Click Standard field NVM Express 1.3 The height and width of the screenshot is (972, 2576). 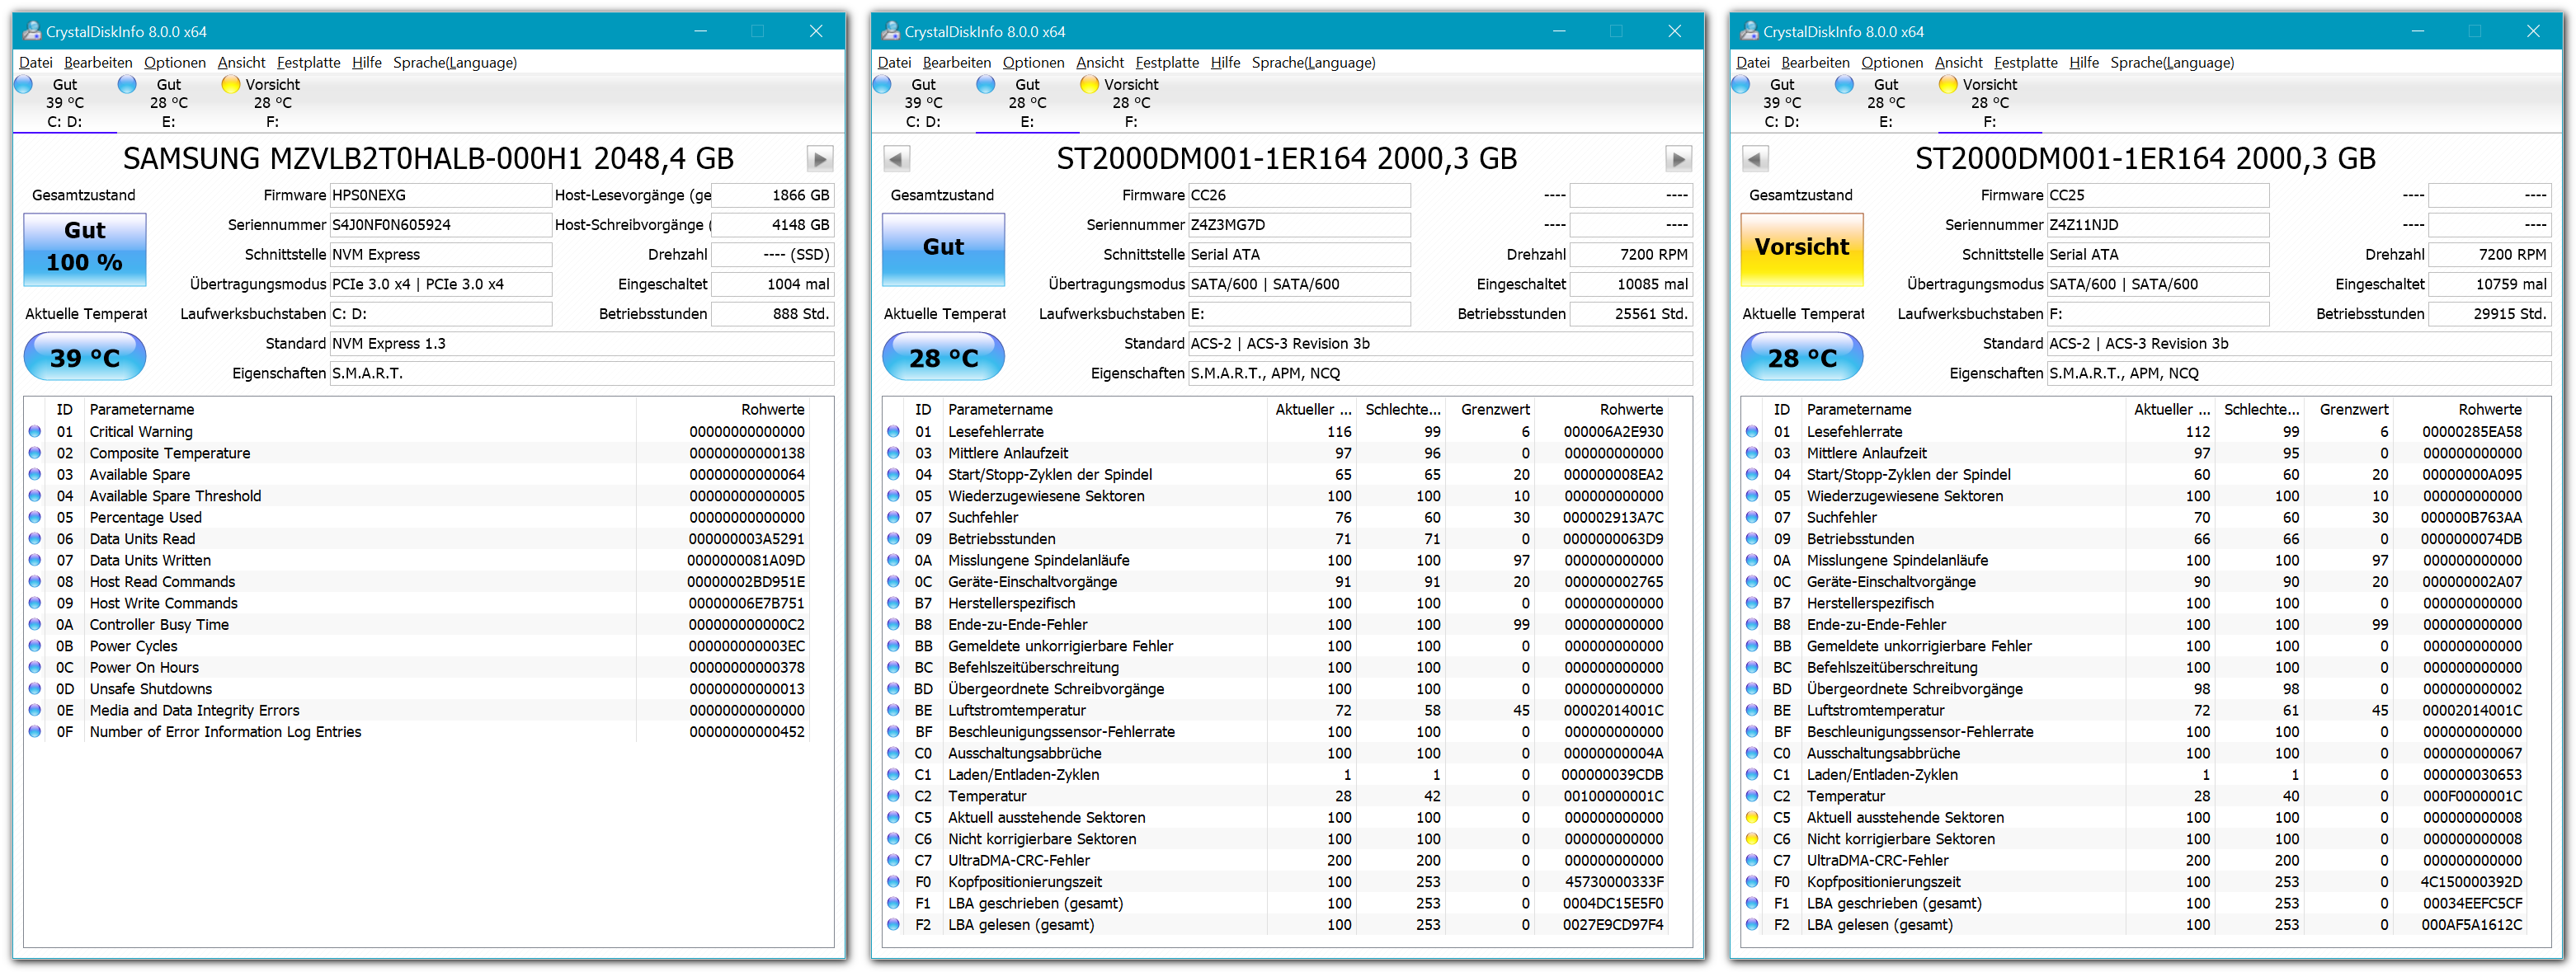point(582,344)
